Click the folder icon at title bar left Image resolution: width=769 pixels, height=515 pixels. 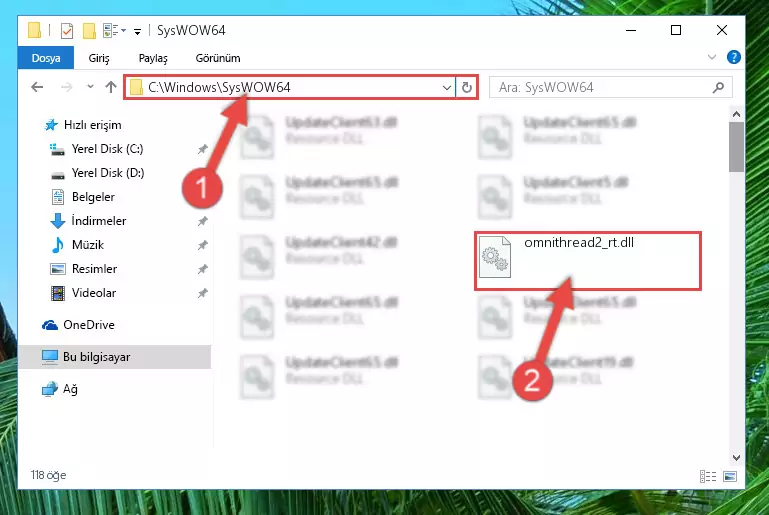(34, 30)
